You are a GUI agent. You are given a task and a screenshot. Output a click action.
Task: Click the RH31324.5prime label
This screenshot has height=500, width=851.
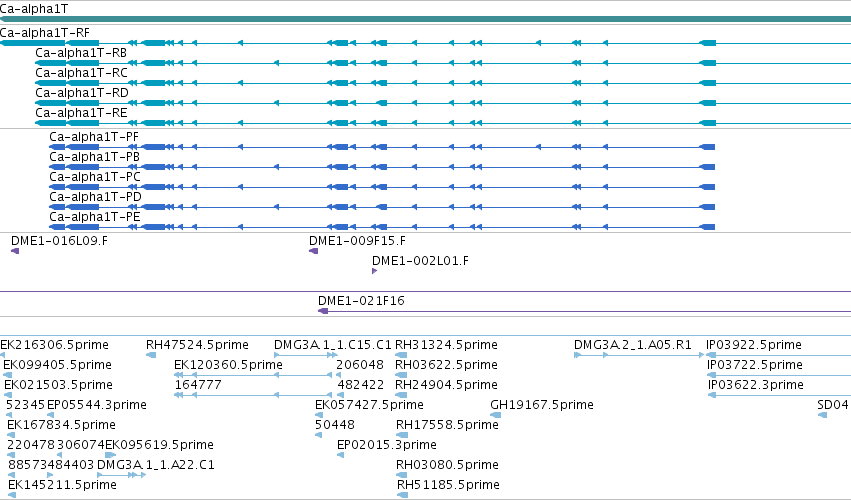click(447, 345)
